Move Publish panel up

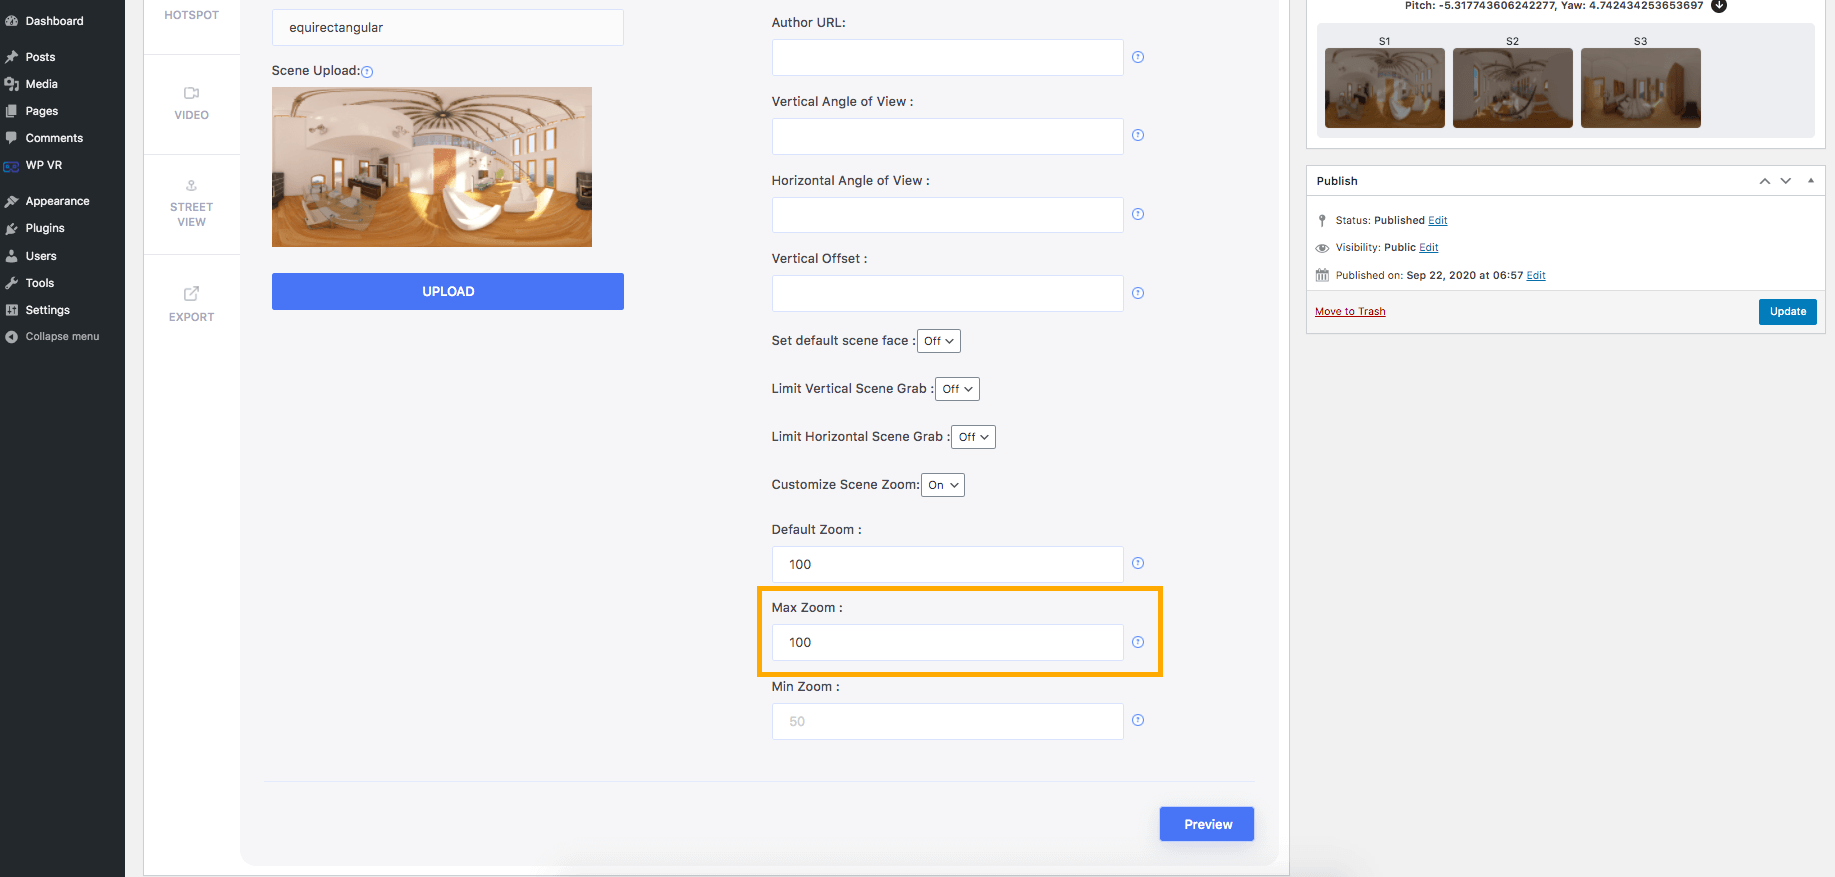click(x=1765, y=181)
